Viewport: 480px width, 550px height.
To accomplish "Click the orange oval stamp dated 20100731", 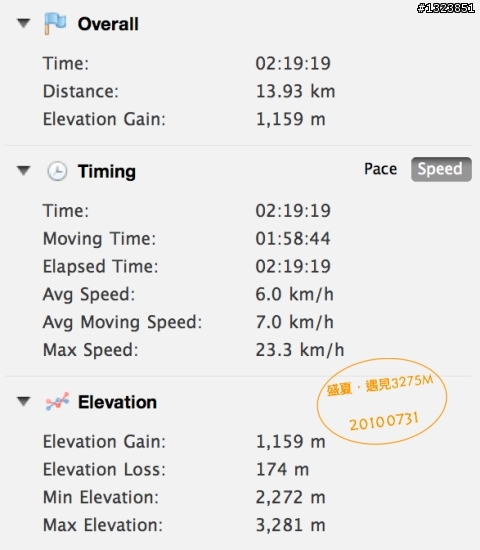I will [x=382, y=401].
